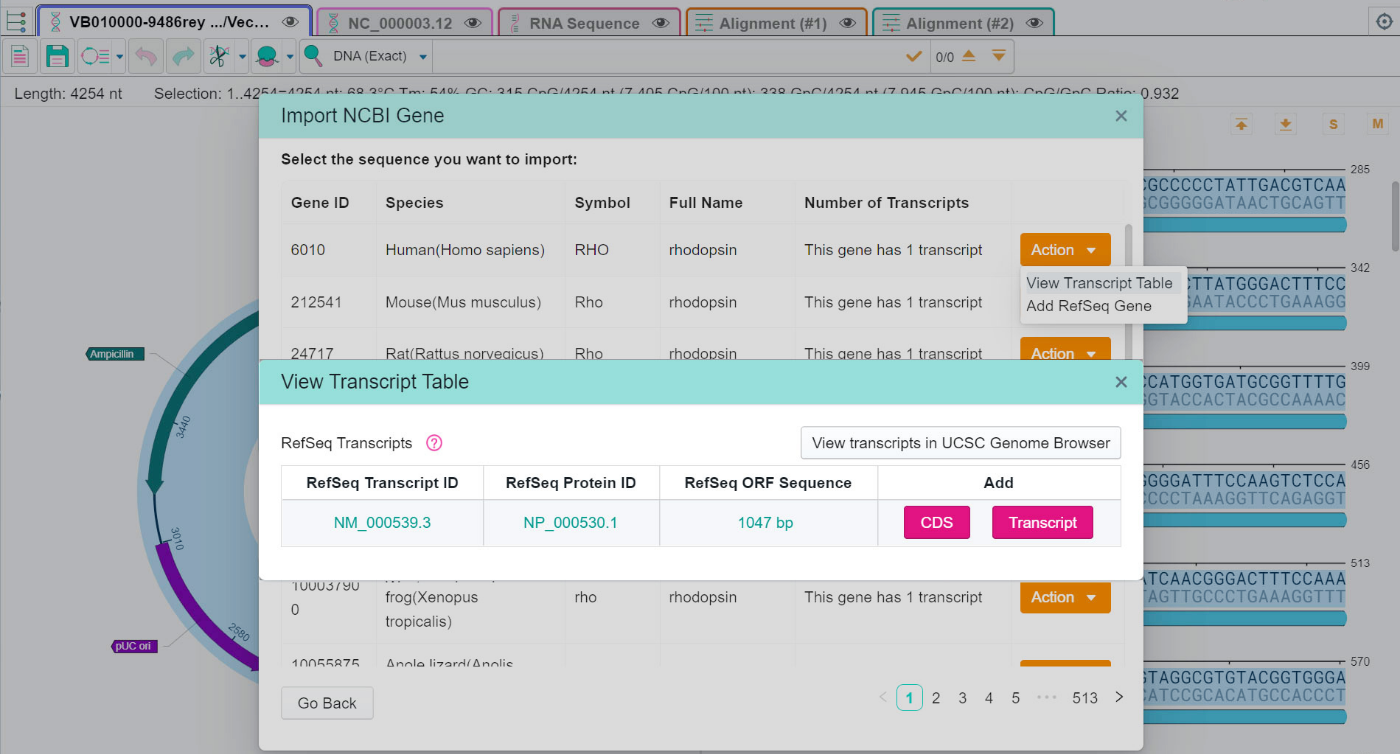
Task: Click the orange checkmark confirm search icon
Action: [913, 56]
